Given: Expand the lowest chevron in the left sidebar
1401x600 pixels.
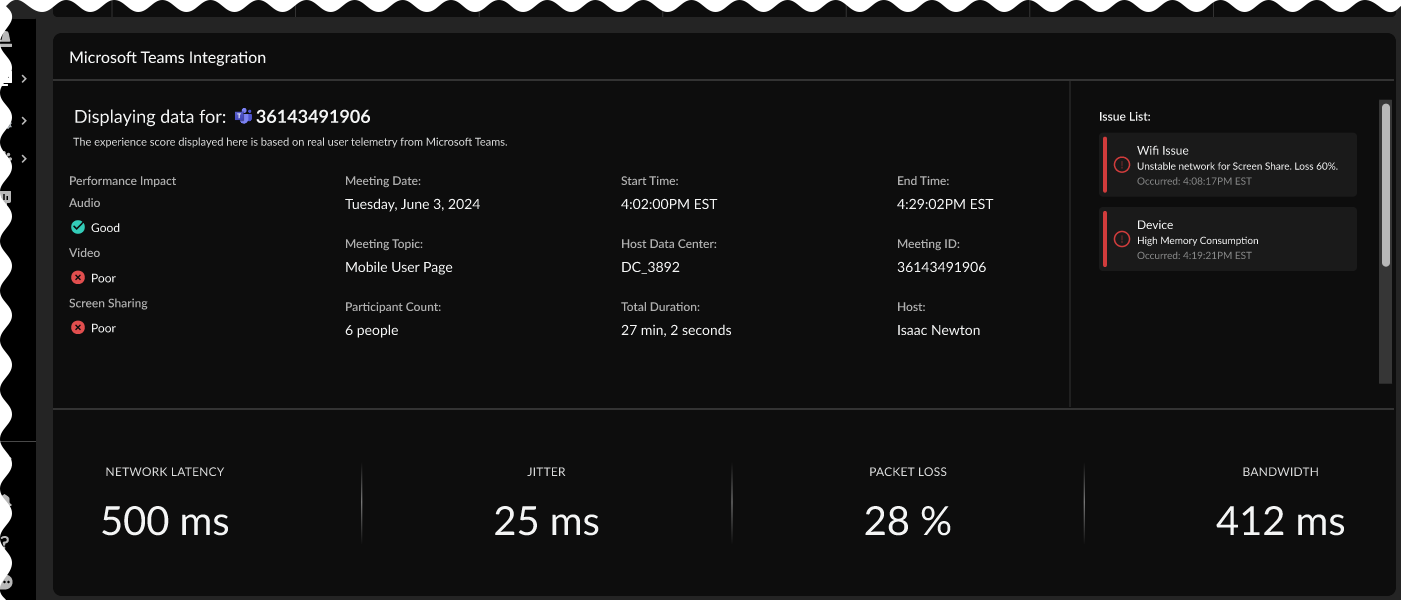Looking at the screenshot, I should pyautogui.click(x=23, y=158).
